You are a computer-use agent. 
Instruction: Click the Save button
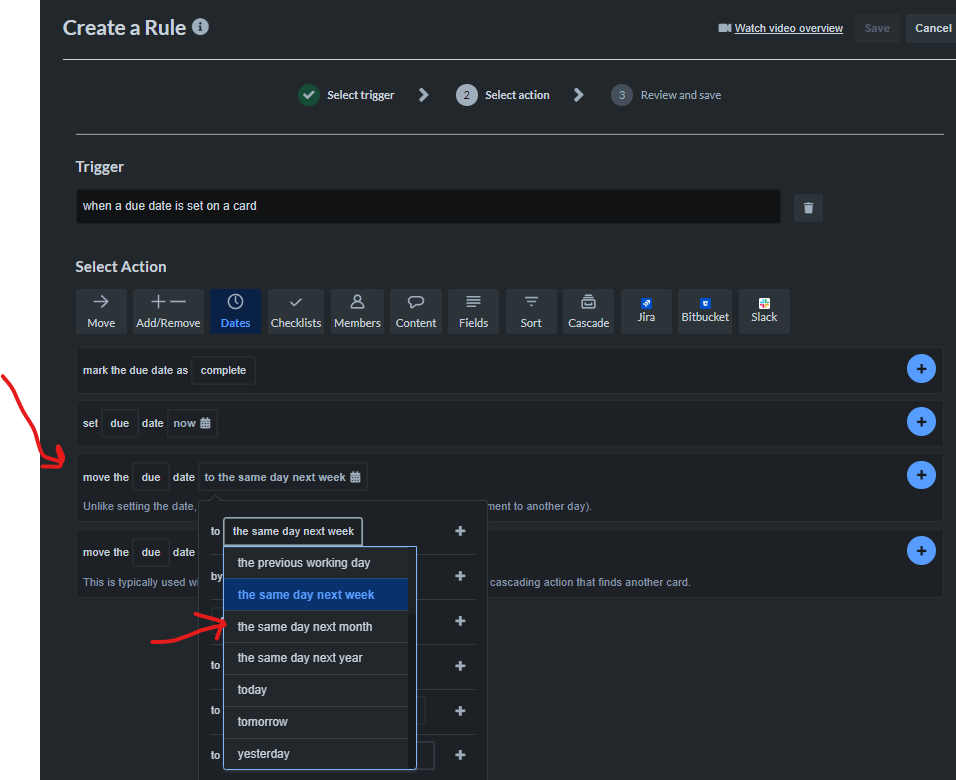tap(877, 28)
